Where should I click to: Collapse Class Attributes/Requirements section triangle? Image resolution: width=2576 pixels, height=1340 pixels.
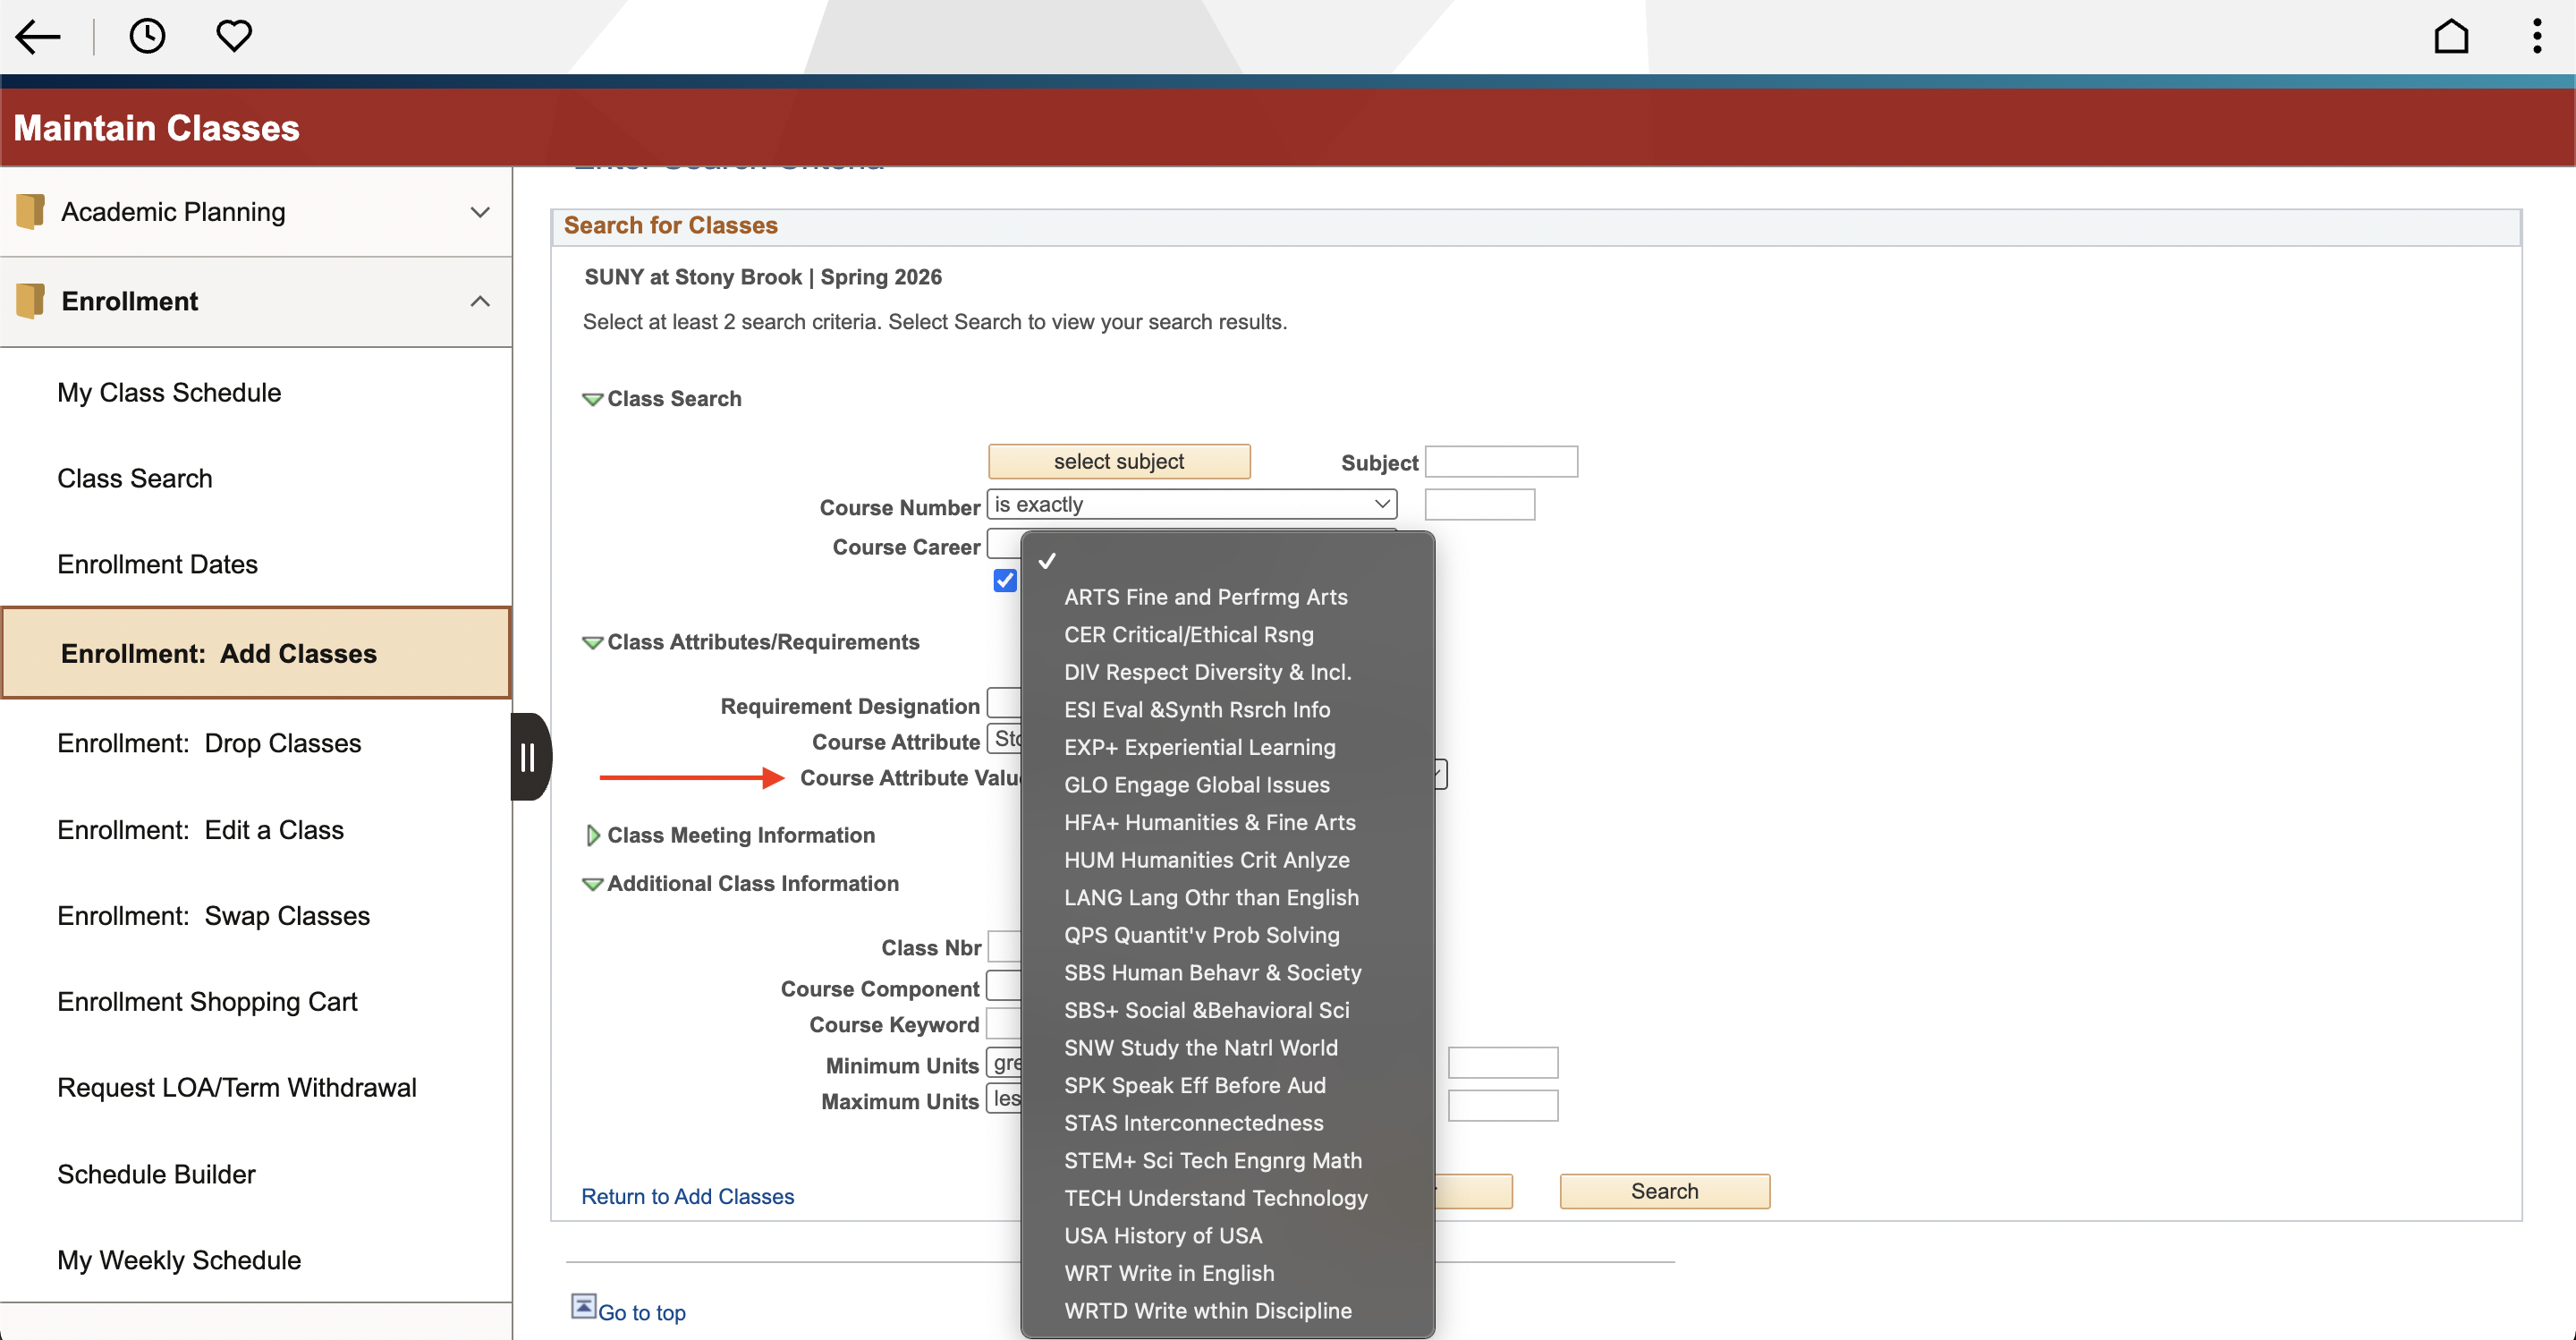pyautogui.click(x=592, y=642)
